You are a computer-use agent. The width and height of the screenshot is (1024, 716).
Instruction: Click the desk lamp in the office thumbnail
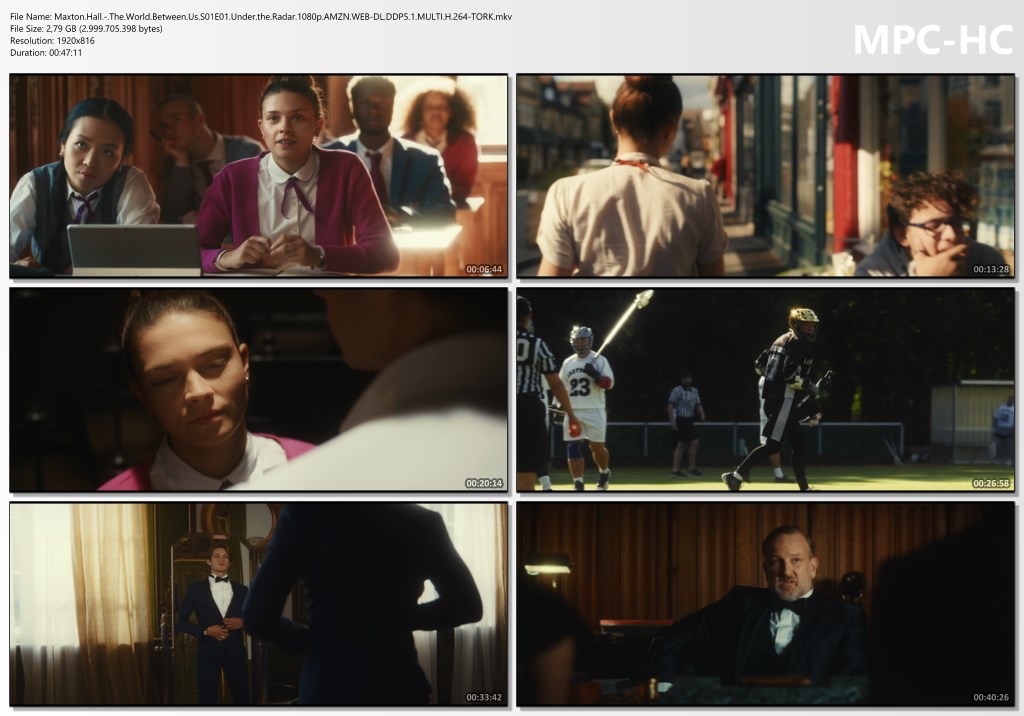click(x=547, y=568)
